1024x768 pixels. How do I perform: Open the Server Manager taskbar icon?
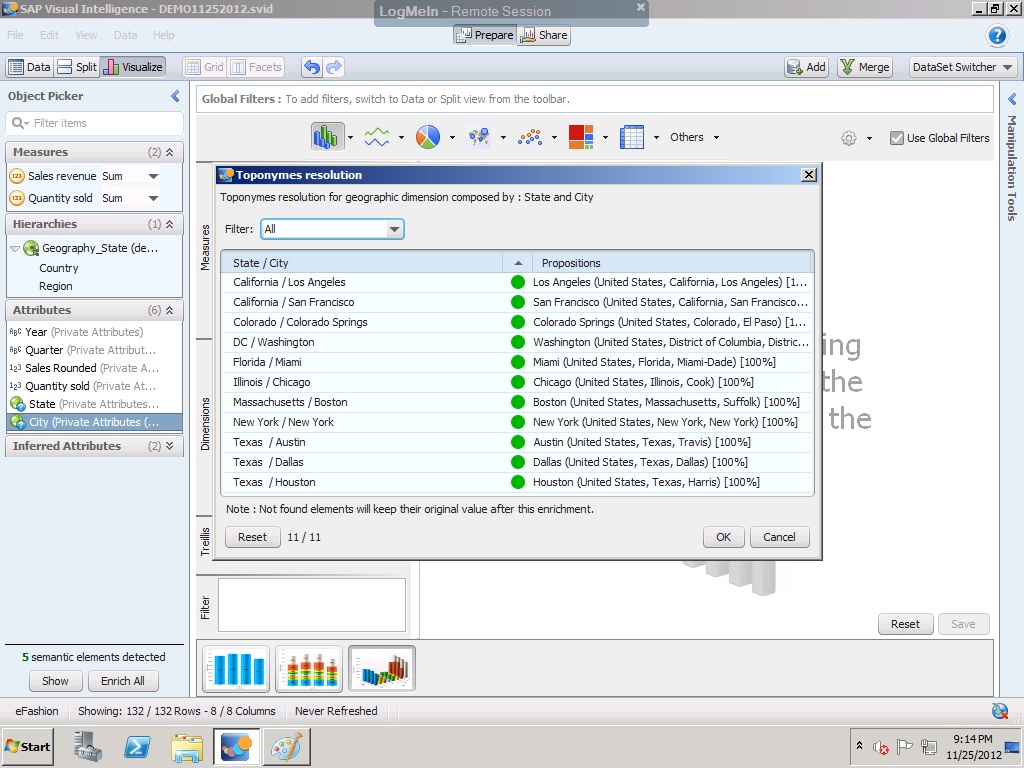click(88, 746)
